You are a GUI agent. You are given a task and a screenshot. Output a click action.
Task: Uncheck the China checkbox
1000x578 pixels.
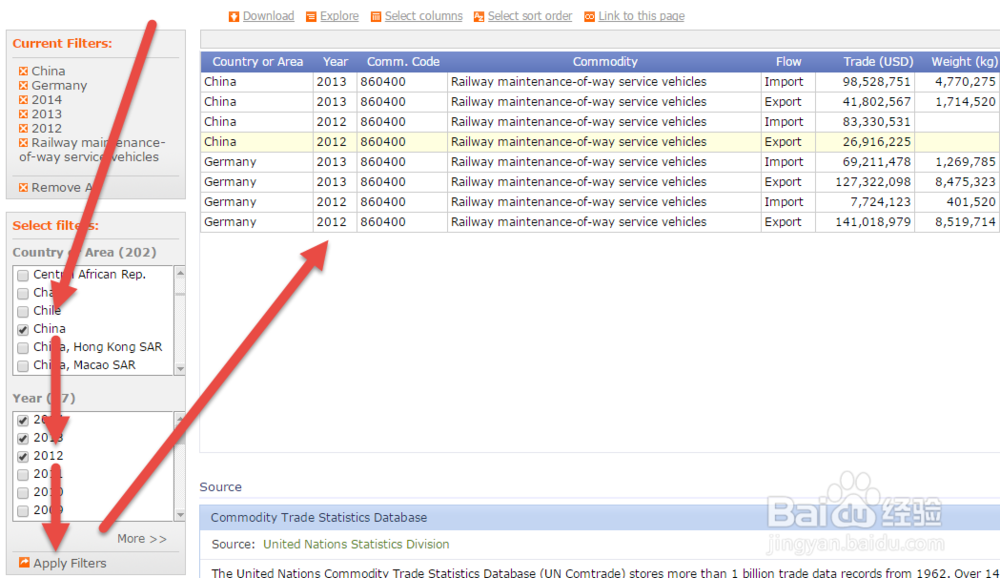pos(23,330)
